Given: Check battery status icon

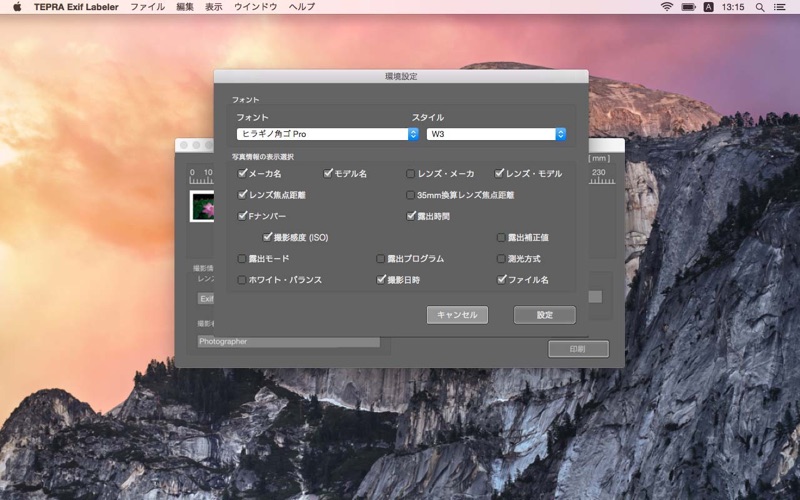Looking at the screenshot, I should point(688,7).
